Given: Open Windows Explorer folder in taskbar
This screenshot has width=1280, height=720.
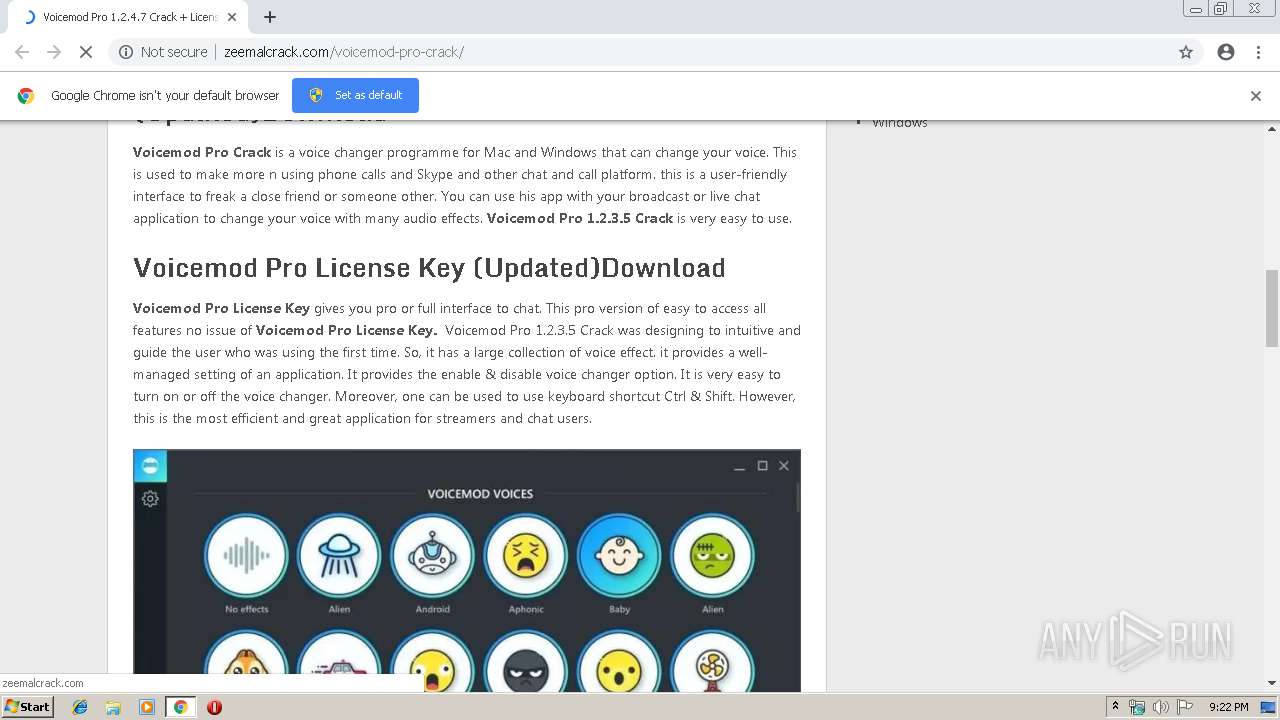Looking at the screenshot, I should (113, 707).
